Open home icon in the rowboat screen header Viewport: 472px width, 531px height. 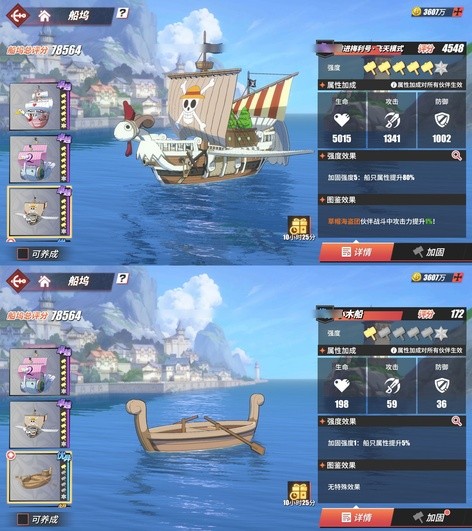pos(44,281)
